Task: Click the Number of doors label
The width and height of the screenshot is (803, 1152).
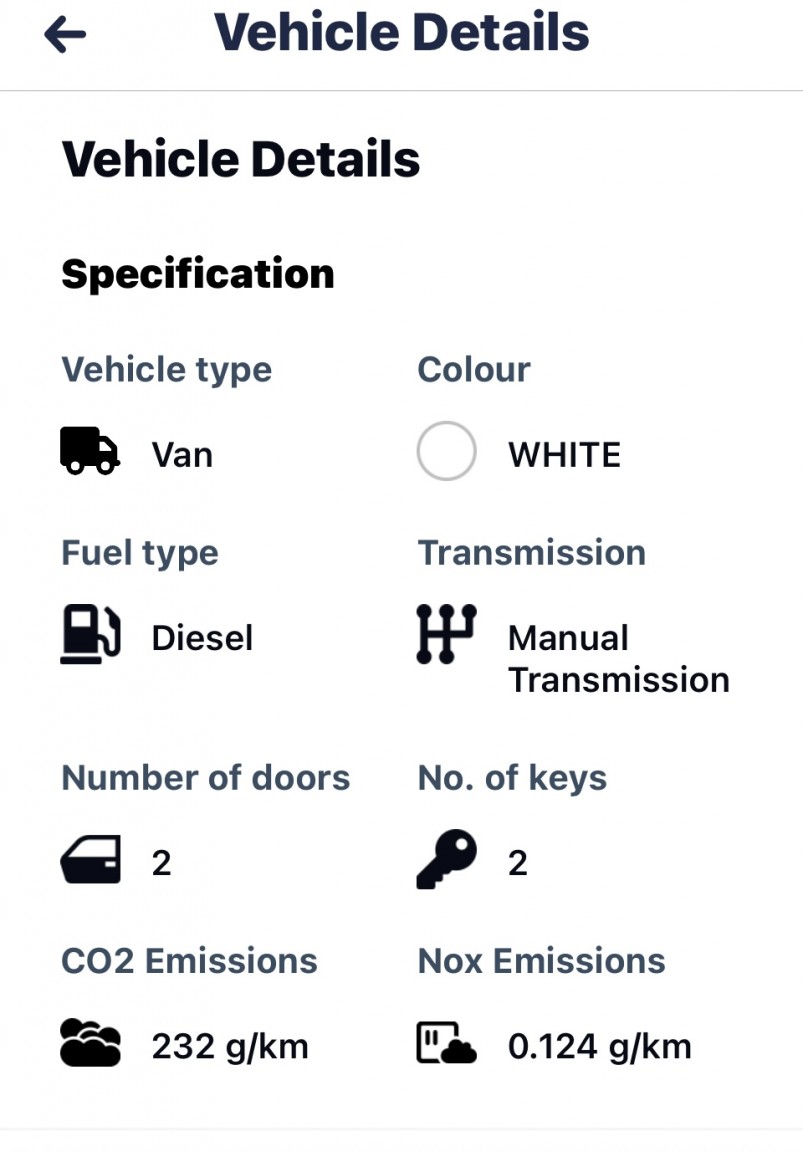Action: (x=206, y=778)
